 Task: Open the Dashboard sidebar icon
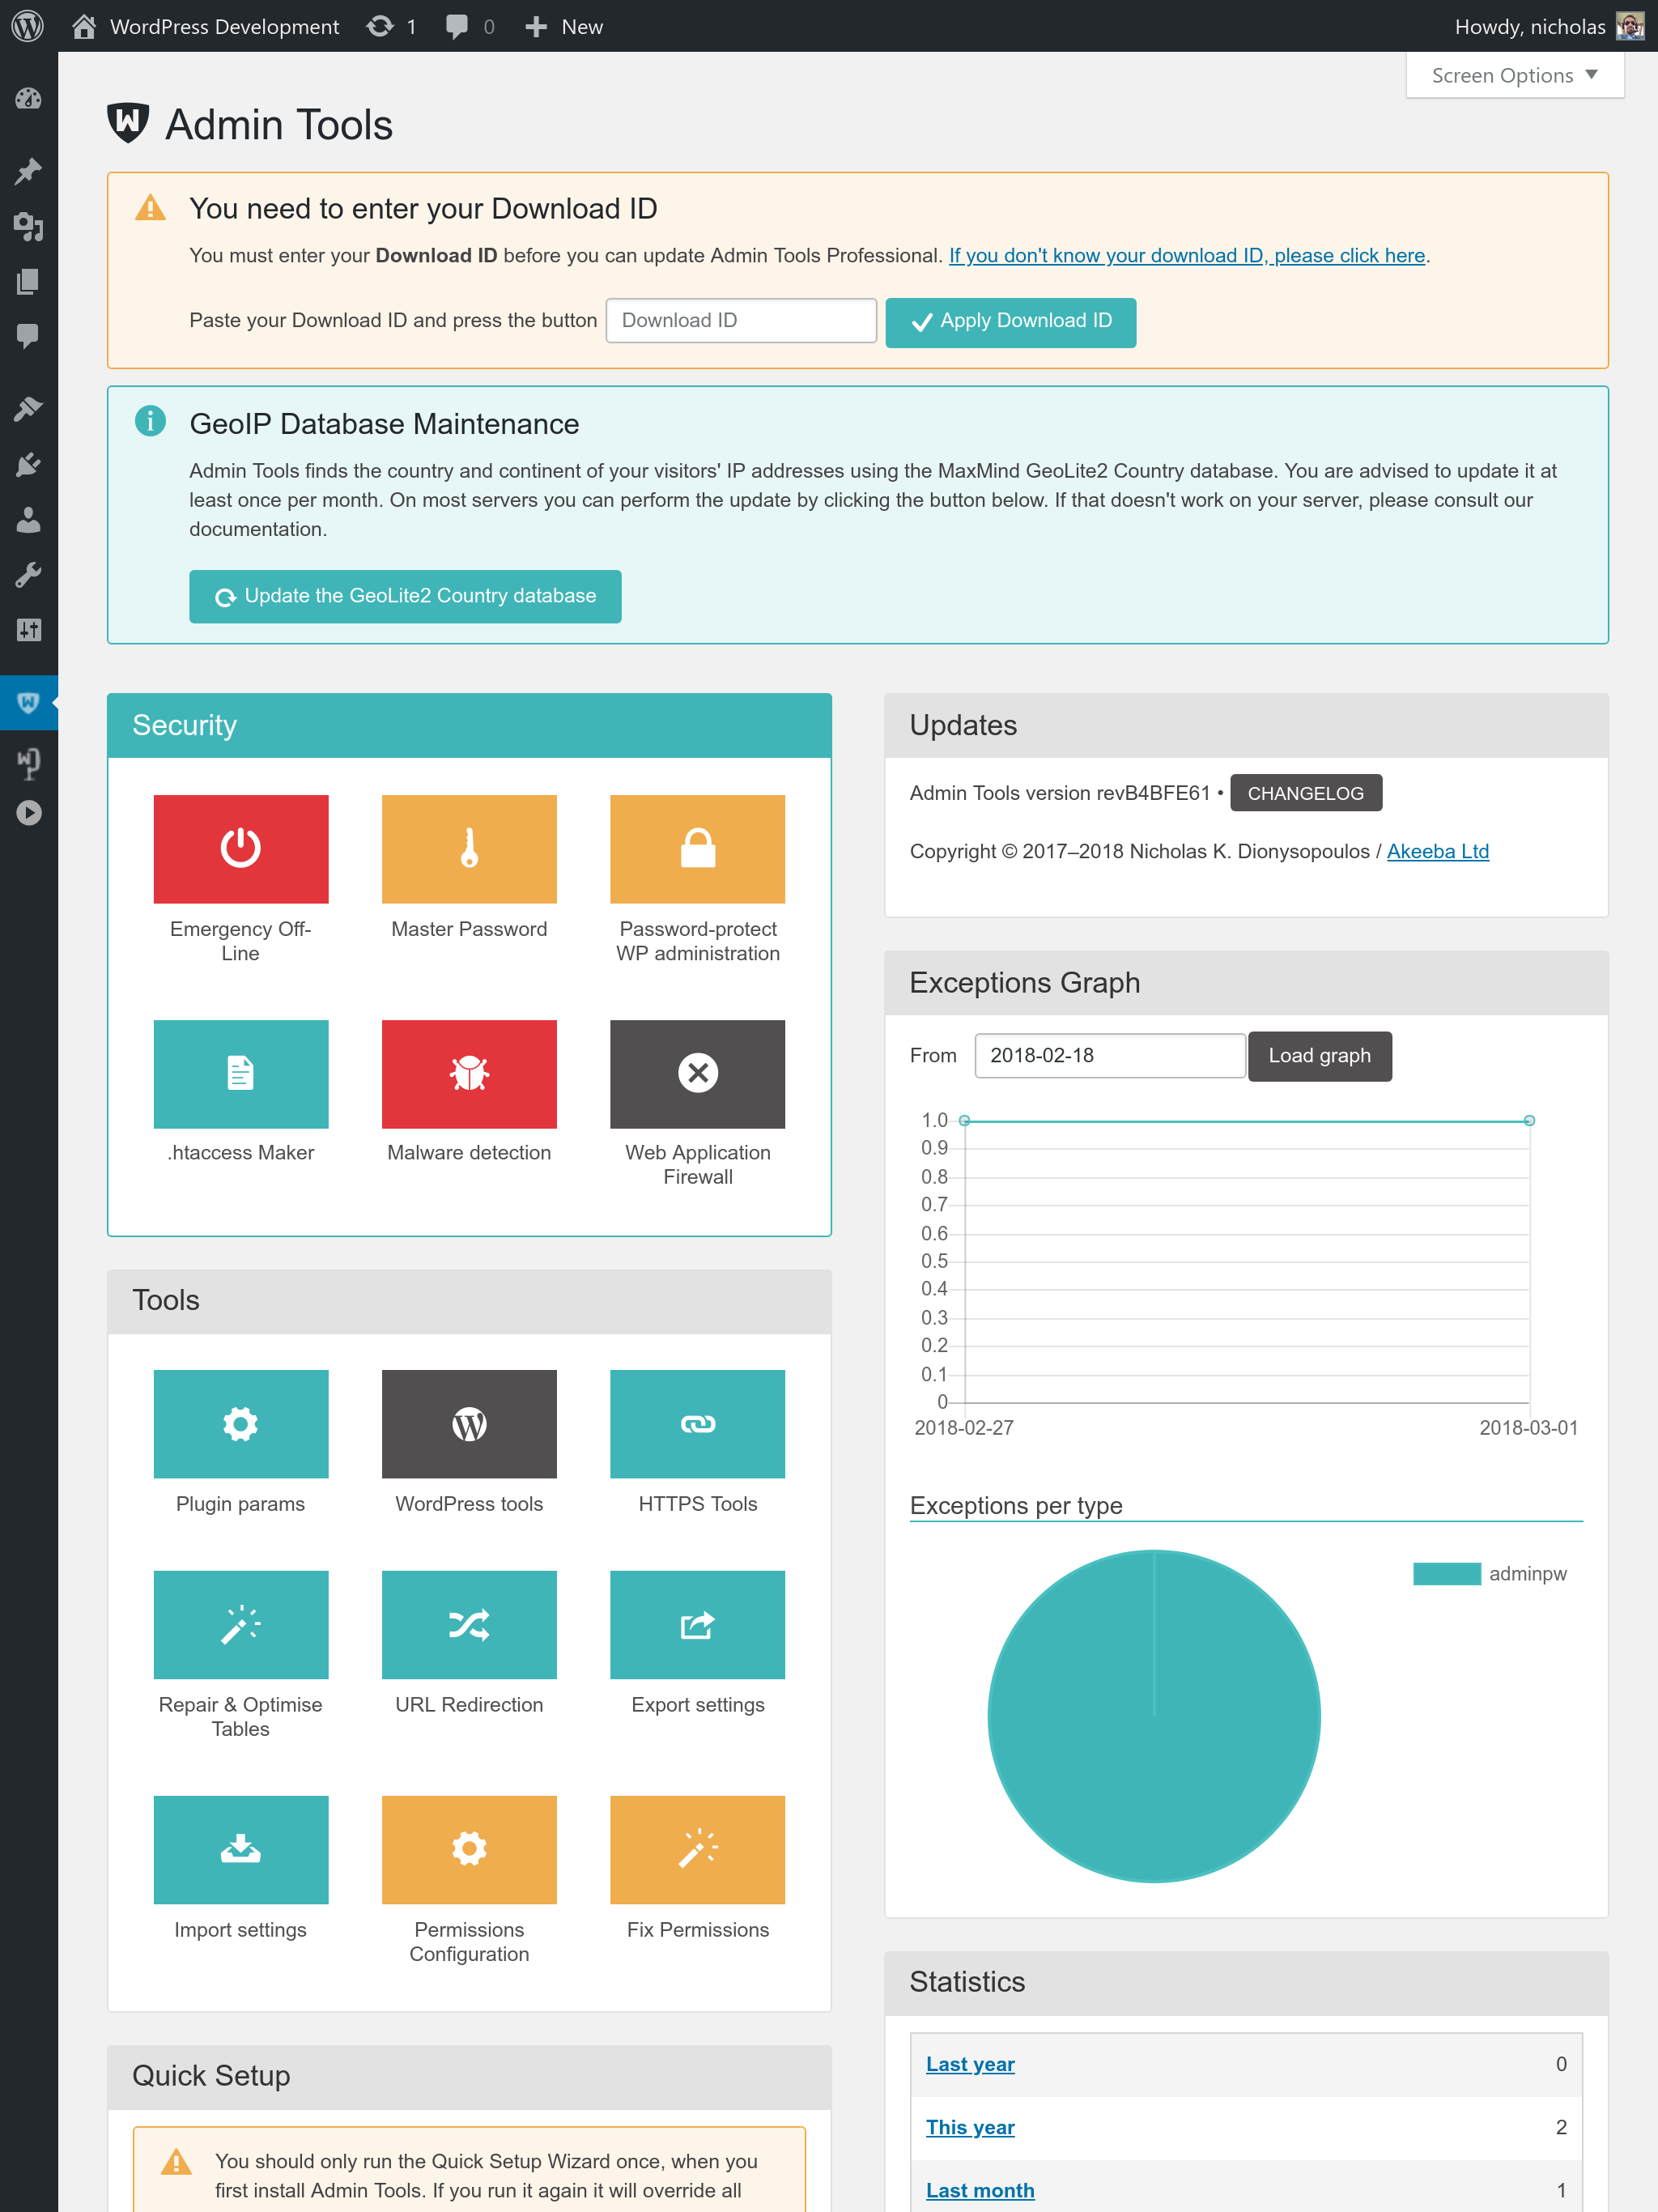click(28, 98)
